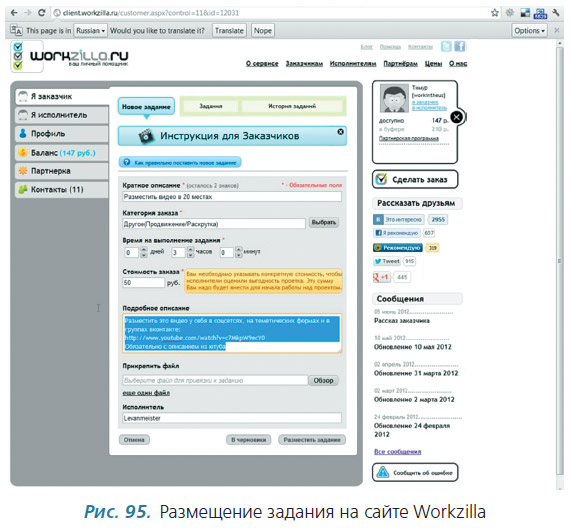The image size is (570, 528).
Task: Decrease the minutes stepper value
Action: pyautogui.click(x=238, y=255)
